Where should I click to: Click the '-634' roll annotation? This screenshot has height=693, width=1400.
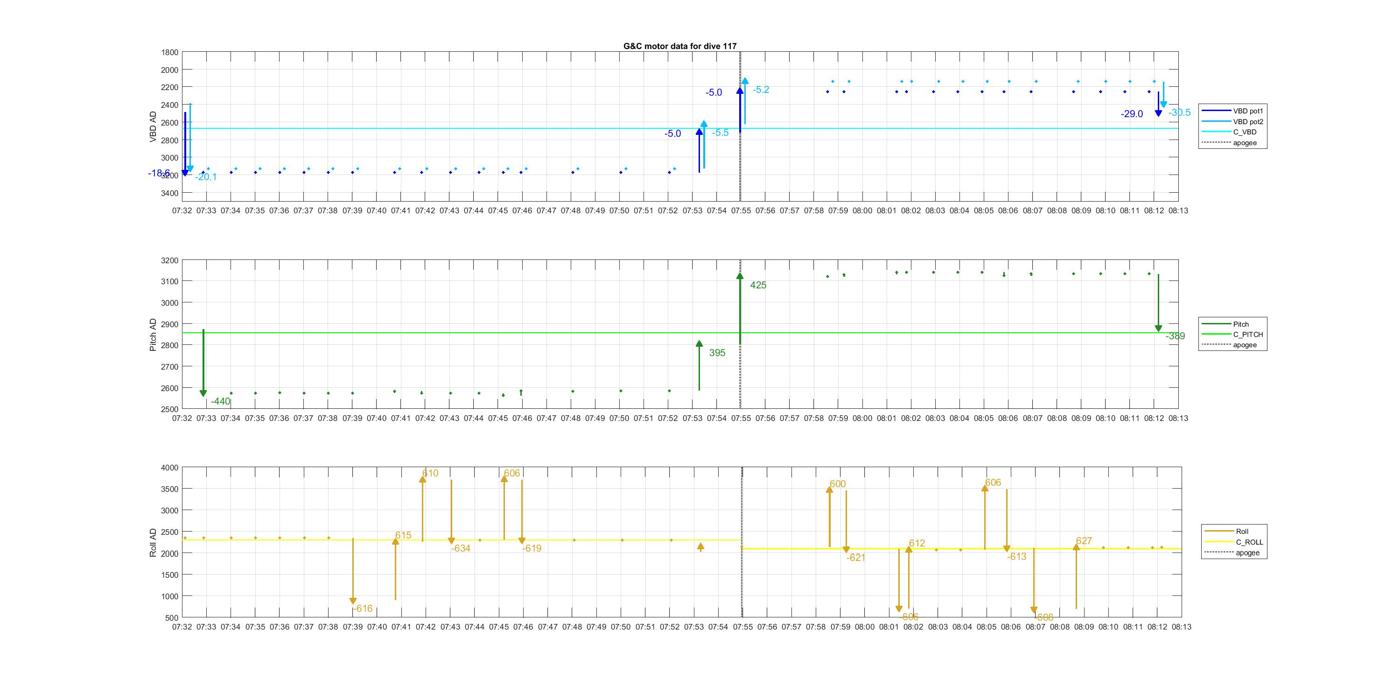coord(461,548)
